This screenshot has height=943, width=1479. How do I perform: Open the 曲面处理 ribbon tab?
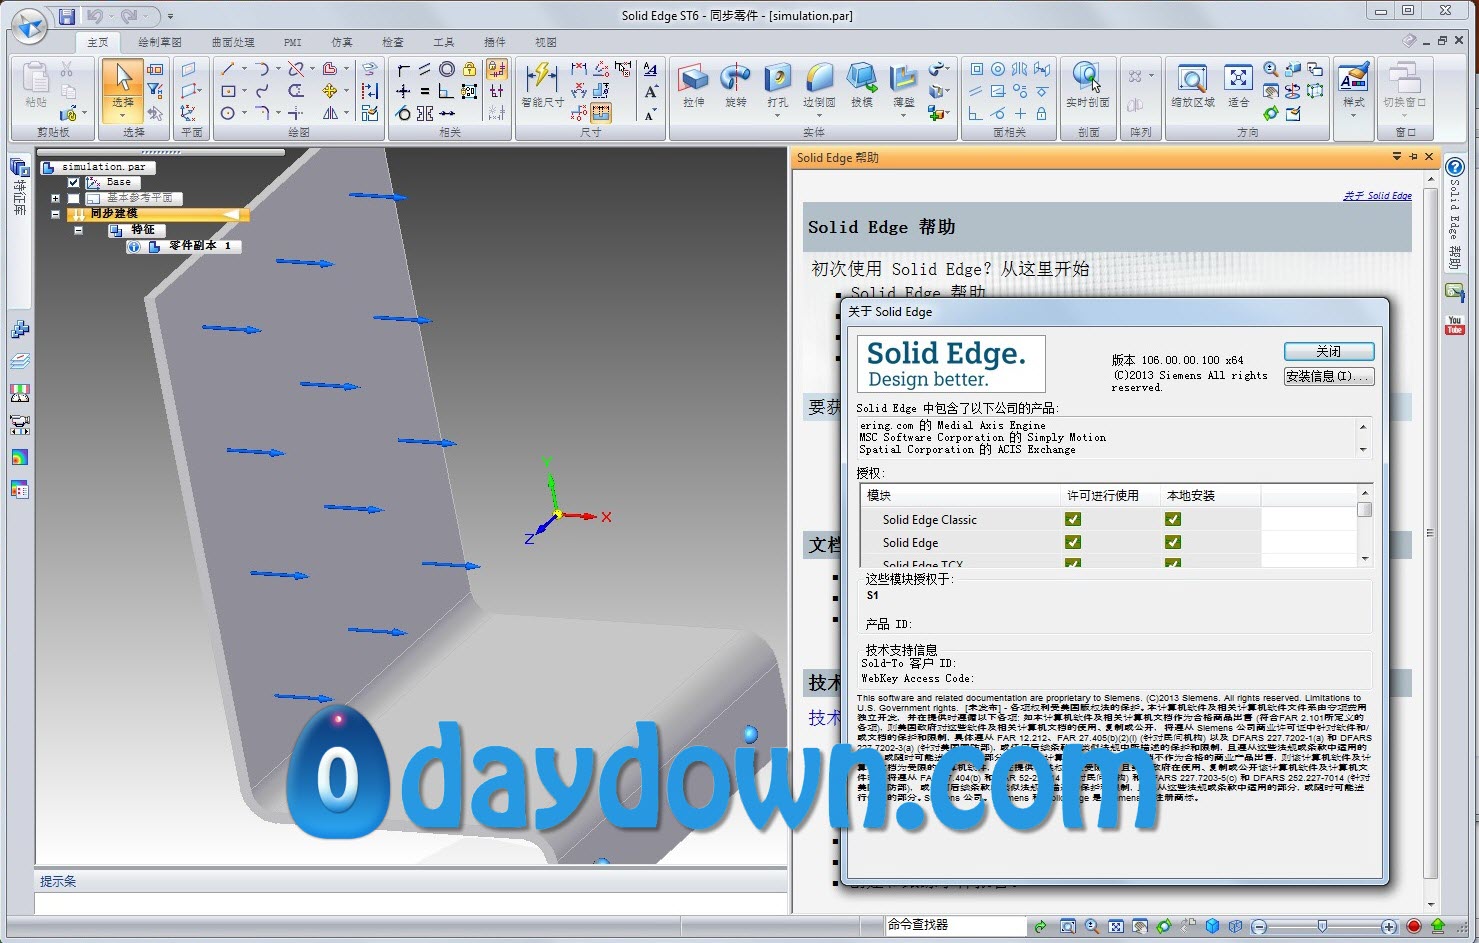click(233, 42)
